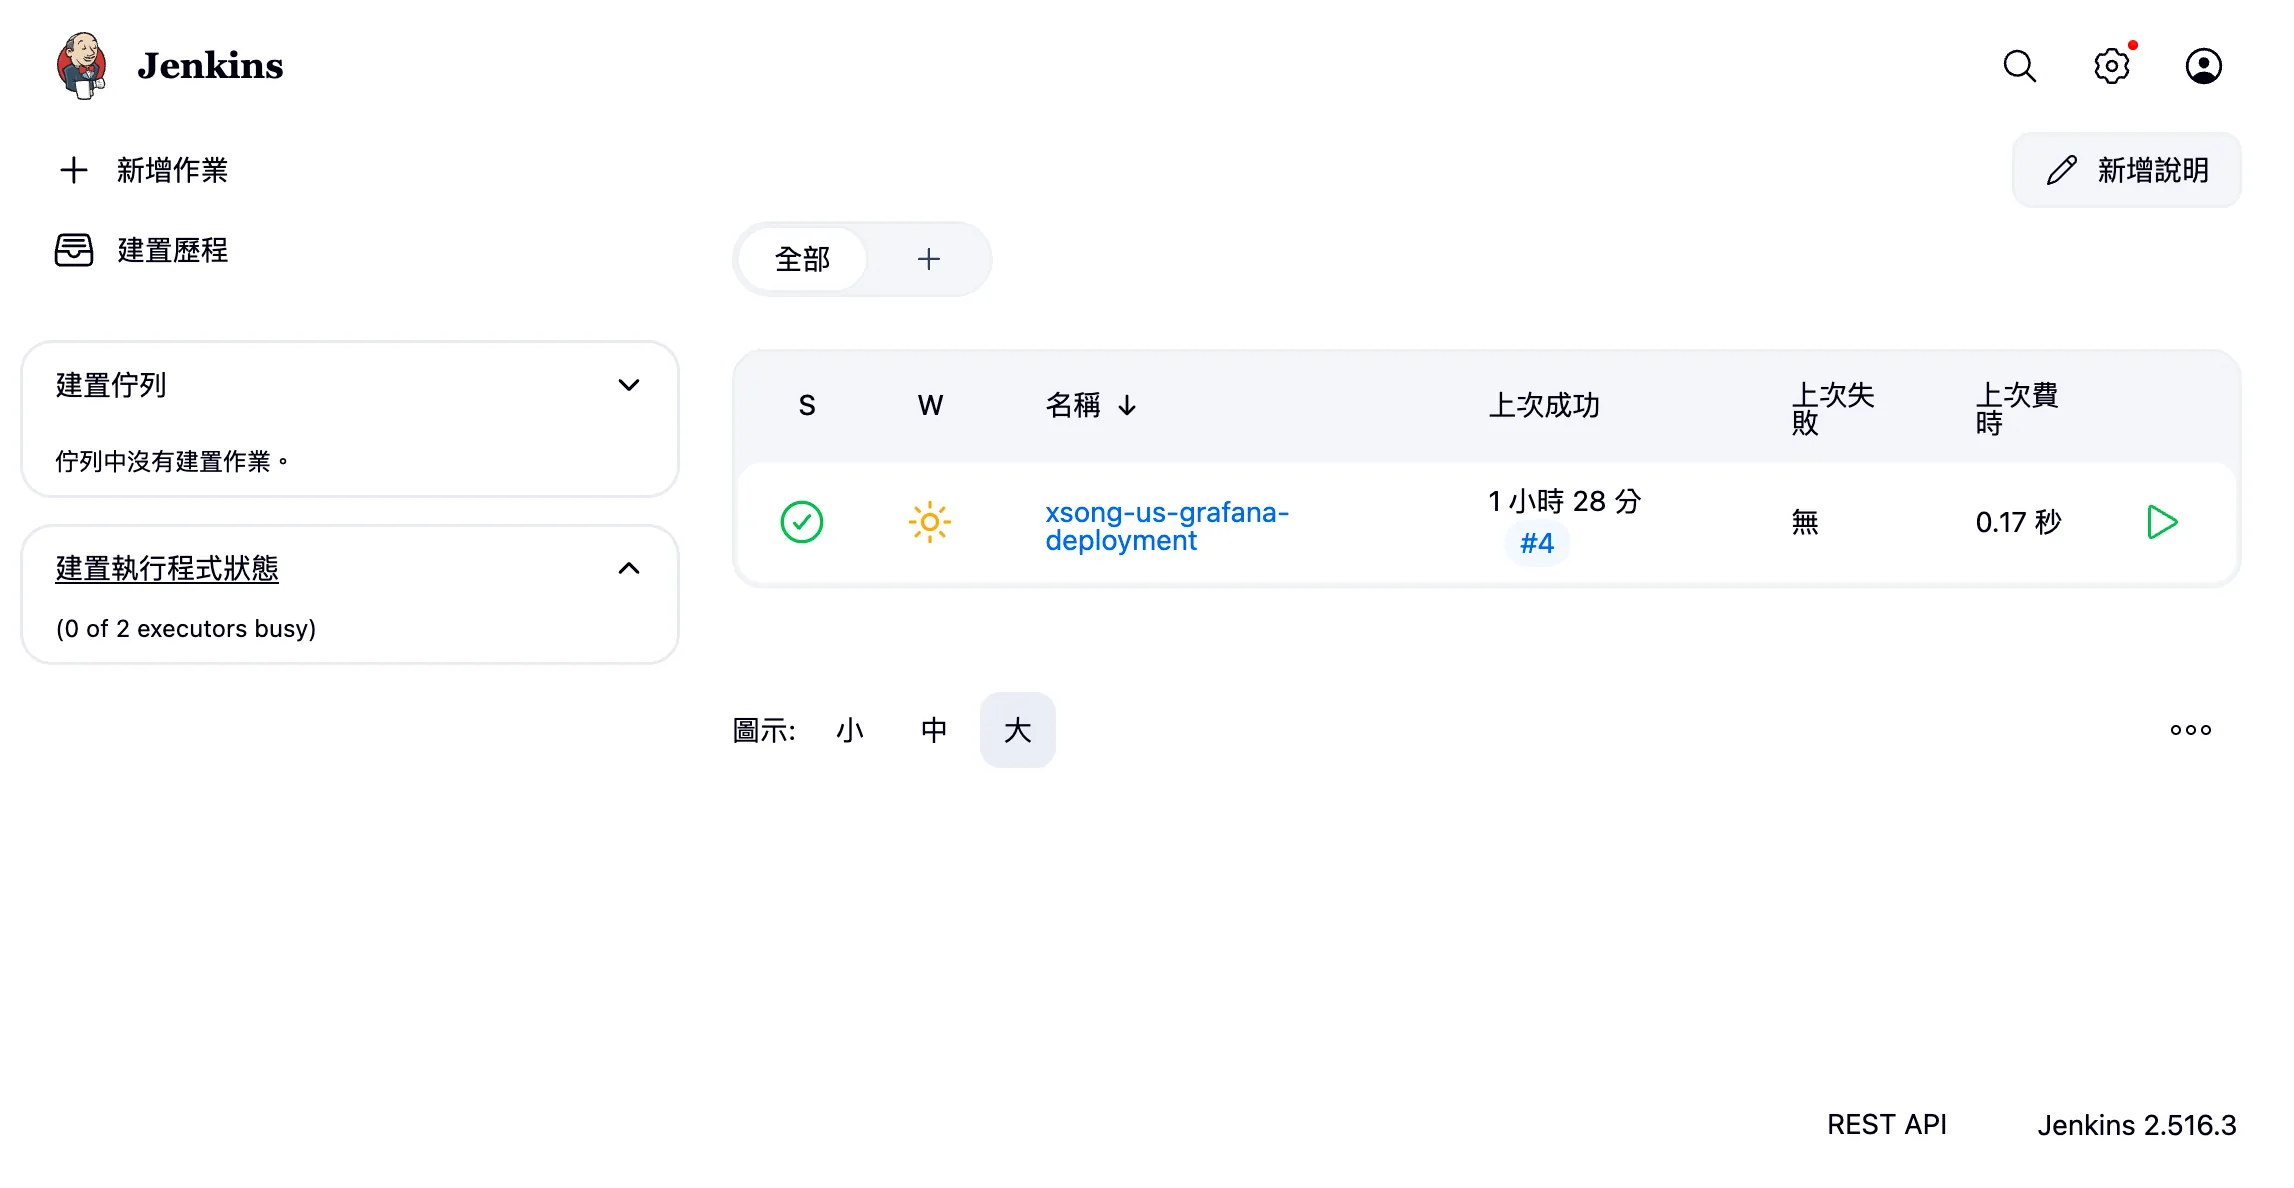Collapse the 建置執行程式狀態 executor panel
This screenshot has width=2294, height=1188.
[x=628, y=569]
